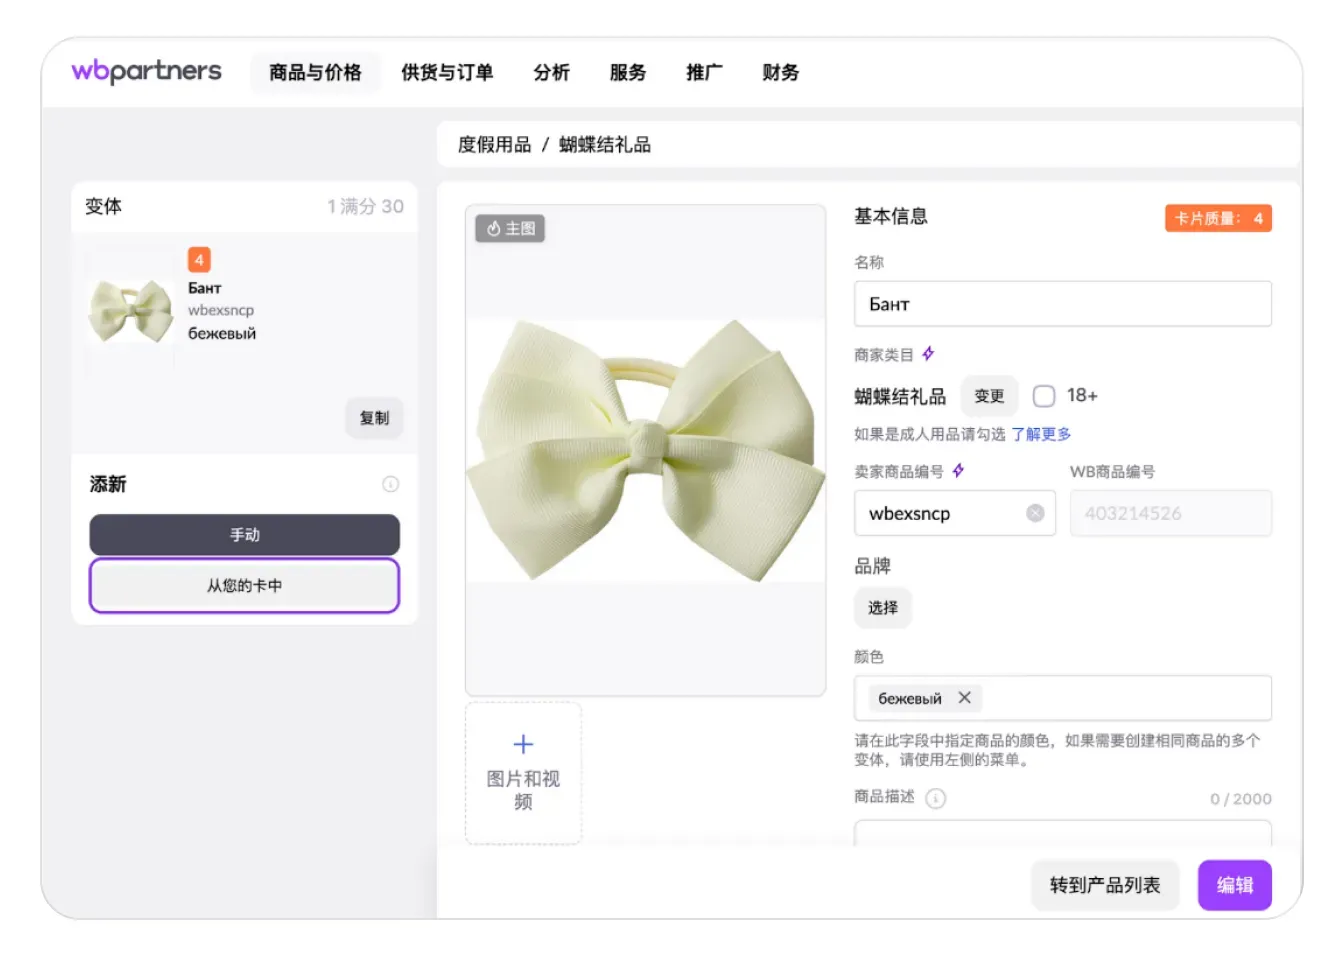
Task: Select the бежевый color tag
Action: click(910, 698)
